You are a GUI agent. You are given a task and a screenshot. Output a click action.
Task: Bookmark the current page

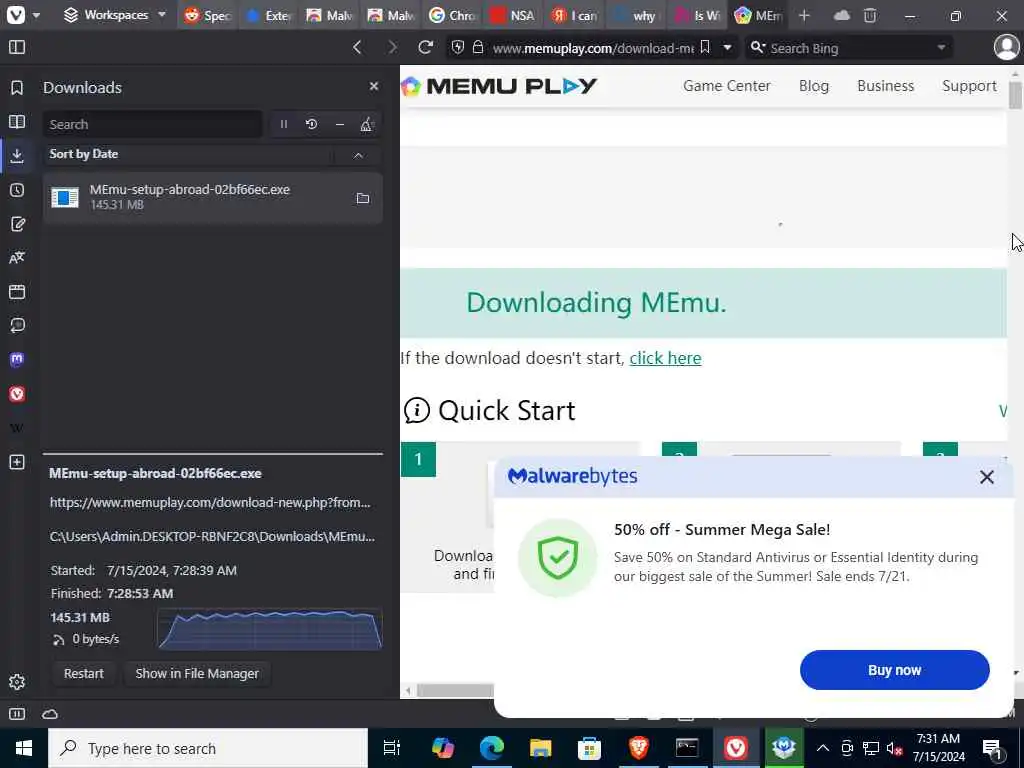coord(705,47)
